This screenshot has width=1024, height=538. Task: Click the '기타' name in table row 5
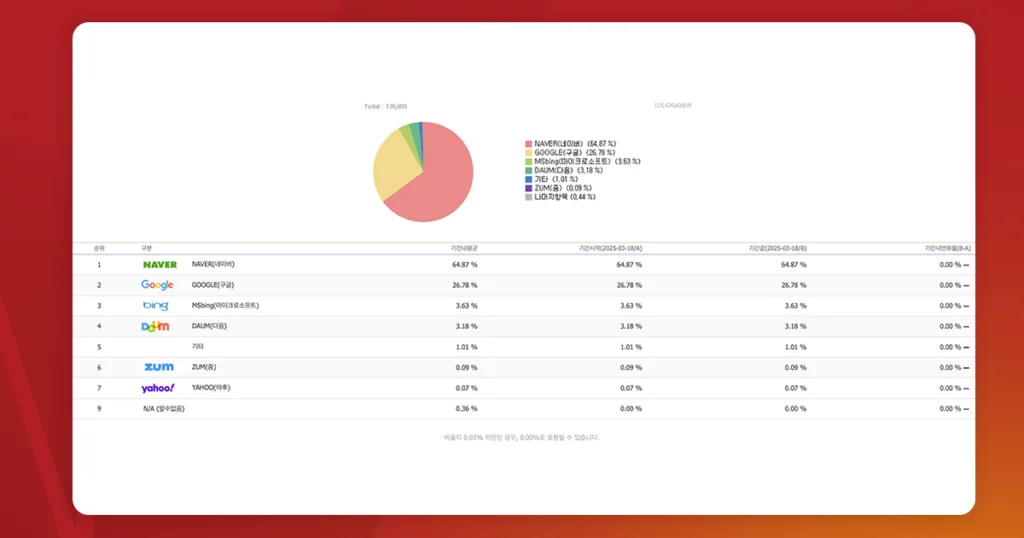point(198,347)
